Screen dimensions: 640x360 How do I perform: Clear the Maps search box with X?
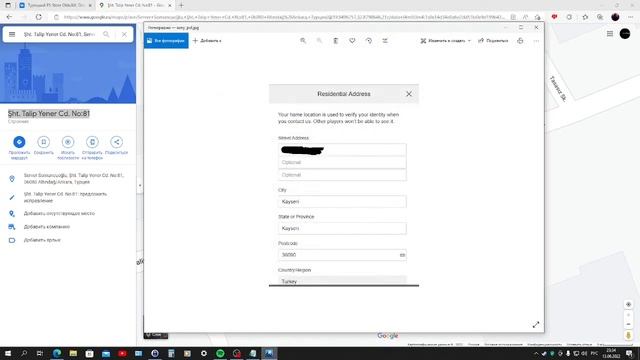(124, 34)
